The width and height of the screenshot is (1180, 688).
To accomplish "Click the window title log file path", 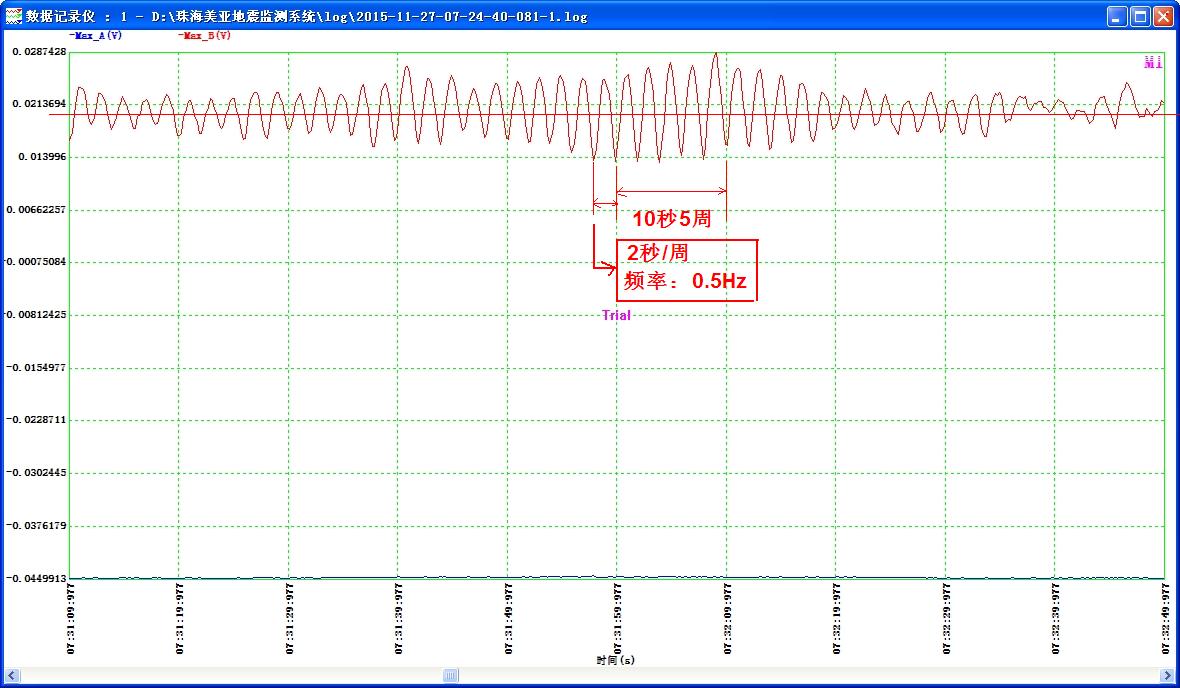I will 370,16.
